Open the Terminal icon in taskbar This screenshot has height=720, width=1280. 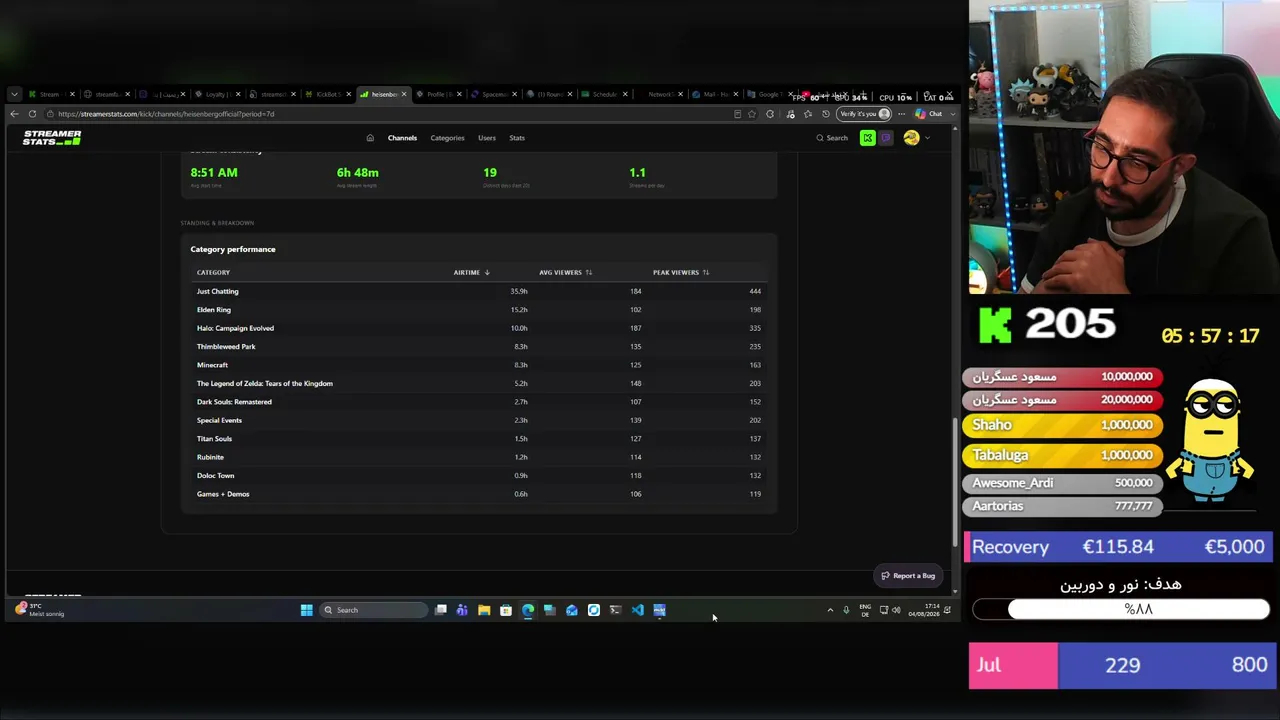tap(615, 610)
